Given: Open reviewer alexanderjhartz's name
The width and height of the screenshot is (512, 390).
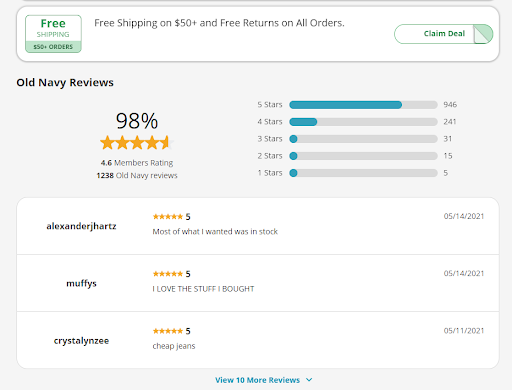Looking at the screenshot, I should tap(81, 226).
